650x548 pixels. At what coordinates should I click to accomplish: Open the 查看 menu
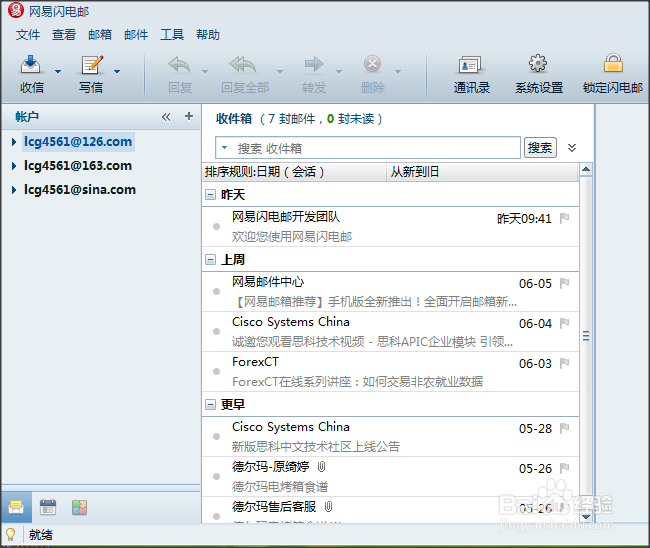pos(64,34)
